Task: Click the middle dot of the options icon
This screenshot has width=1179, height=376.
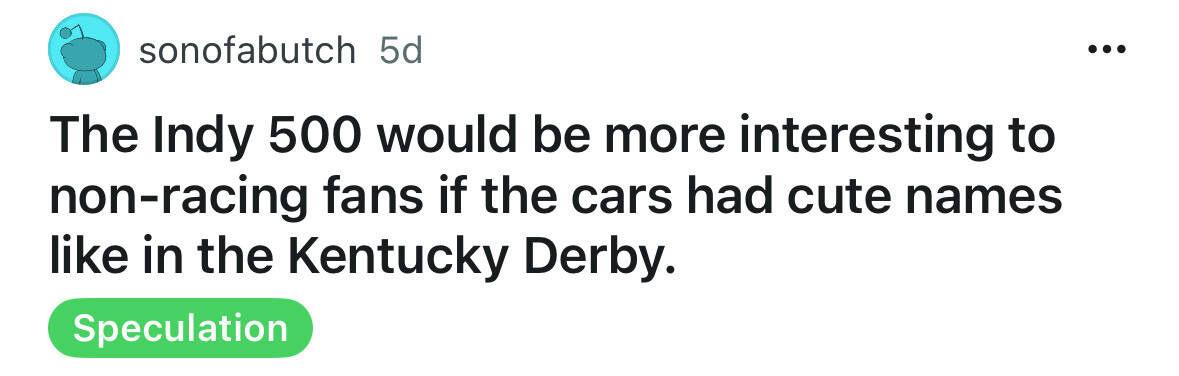Action: tap(1107, 50)
